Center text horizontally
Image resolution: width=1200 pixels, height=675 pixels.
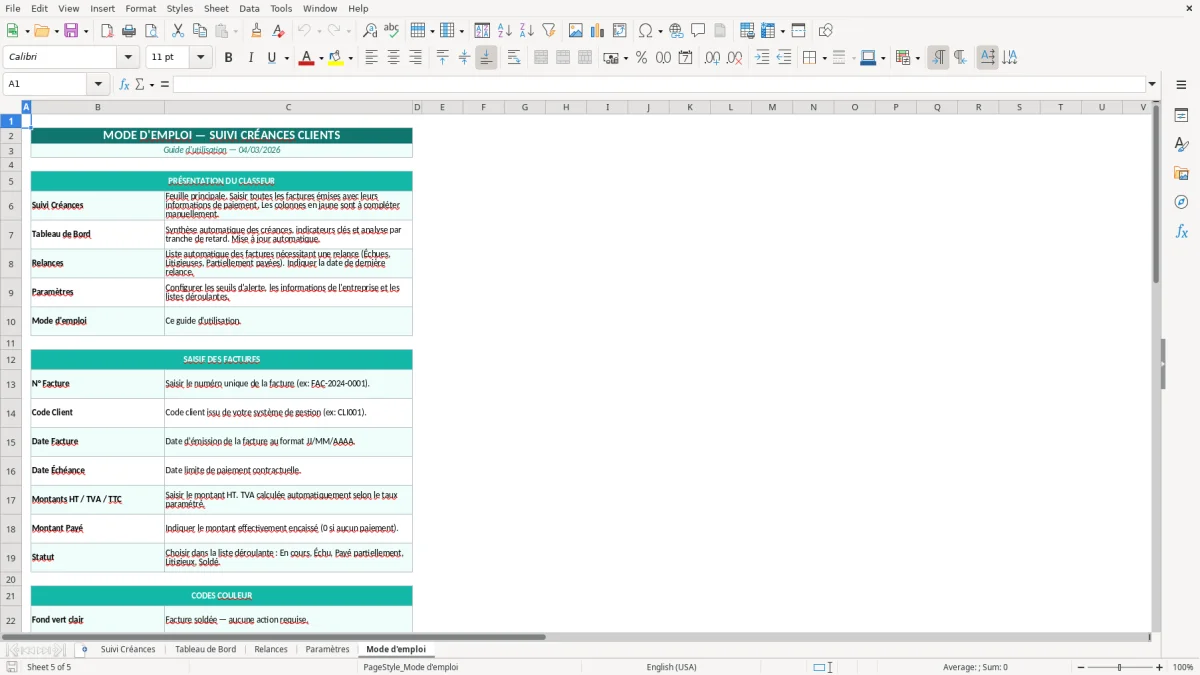pyautogui.click(x=393, y=58)
